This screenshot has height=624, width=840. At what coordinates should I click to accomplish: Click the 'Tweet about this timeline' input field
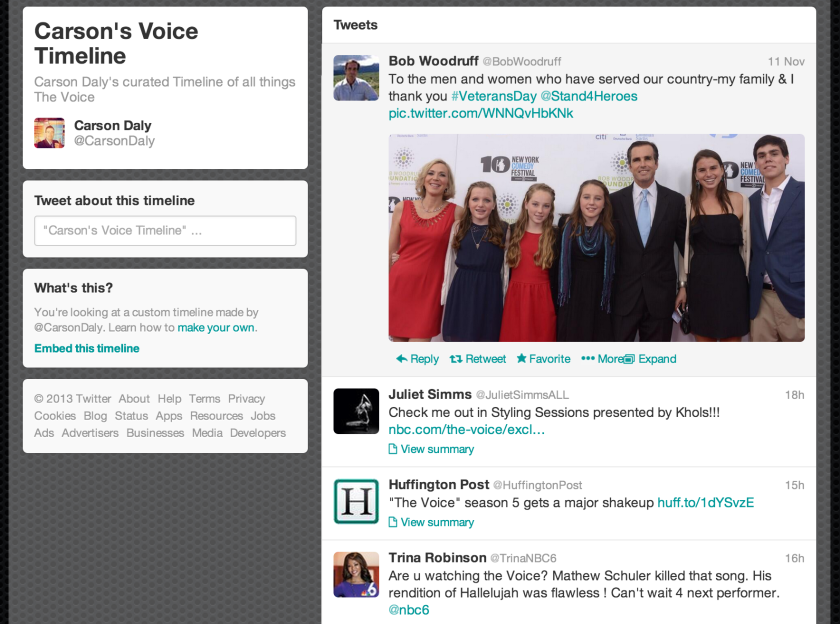click(x=165, y=231)
